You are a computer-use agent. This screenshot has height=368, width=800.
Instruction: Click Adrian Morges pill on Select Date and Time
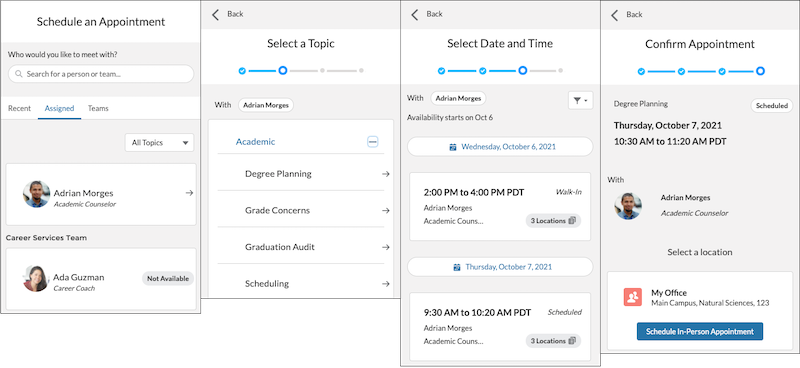(458, 98)
